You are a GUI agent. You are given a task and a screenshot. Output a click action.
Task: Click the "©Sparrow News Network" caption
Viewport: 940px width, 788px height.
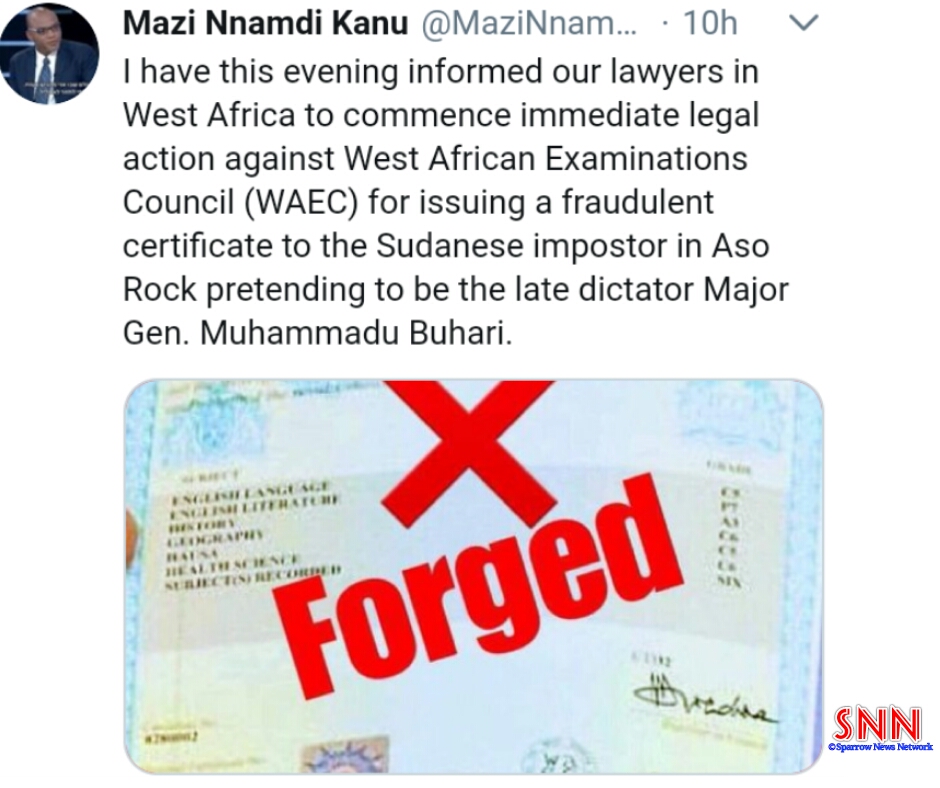pos(879,747)
